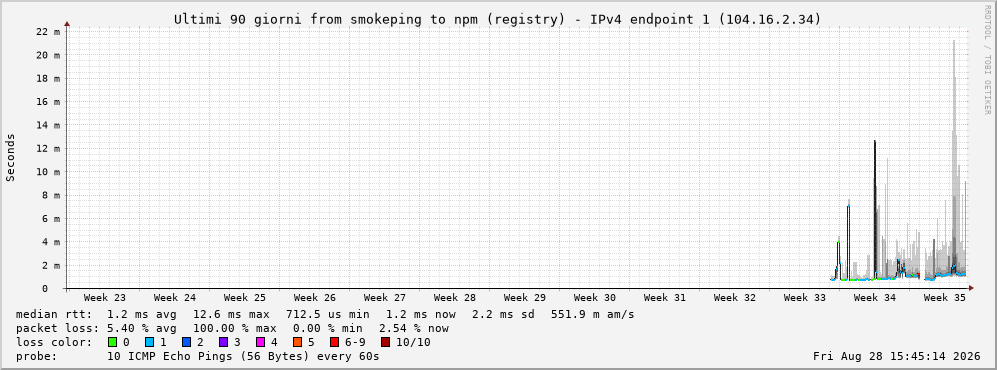Click the Week 35 axis label
Screen dimensions: 997x370
tap(944, 297)
